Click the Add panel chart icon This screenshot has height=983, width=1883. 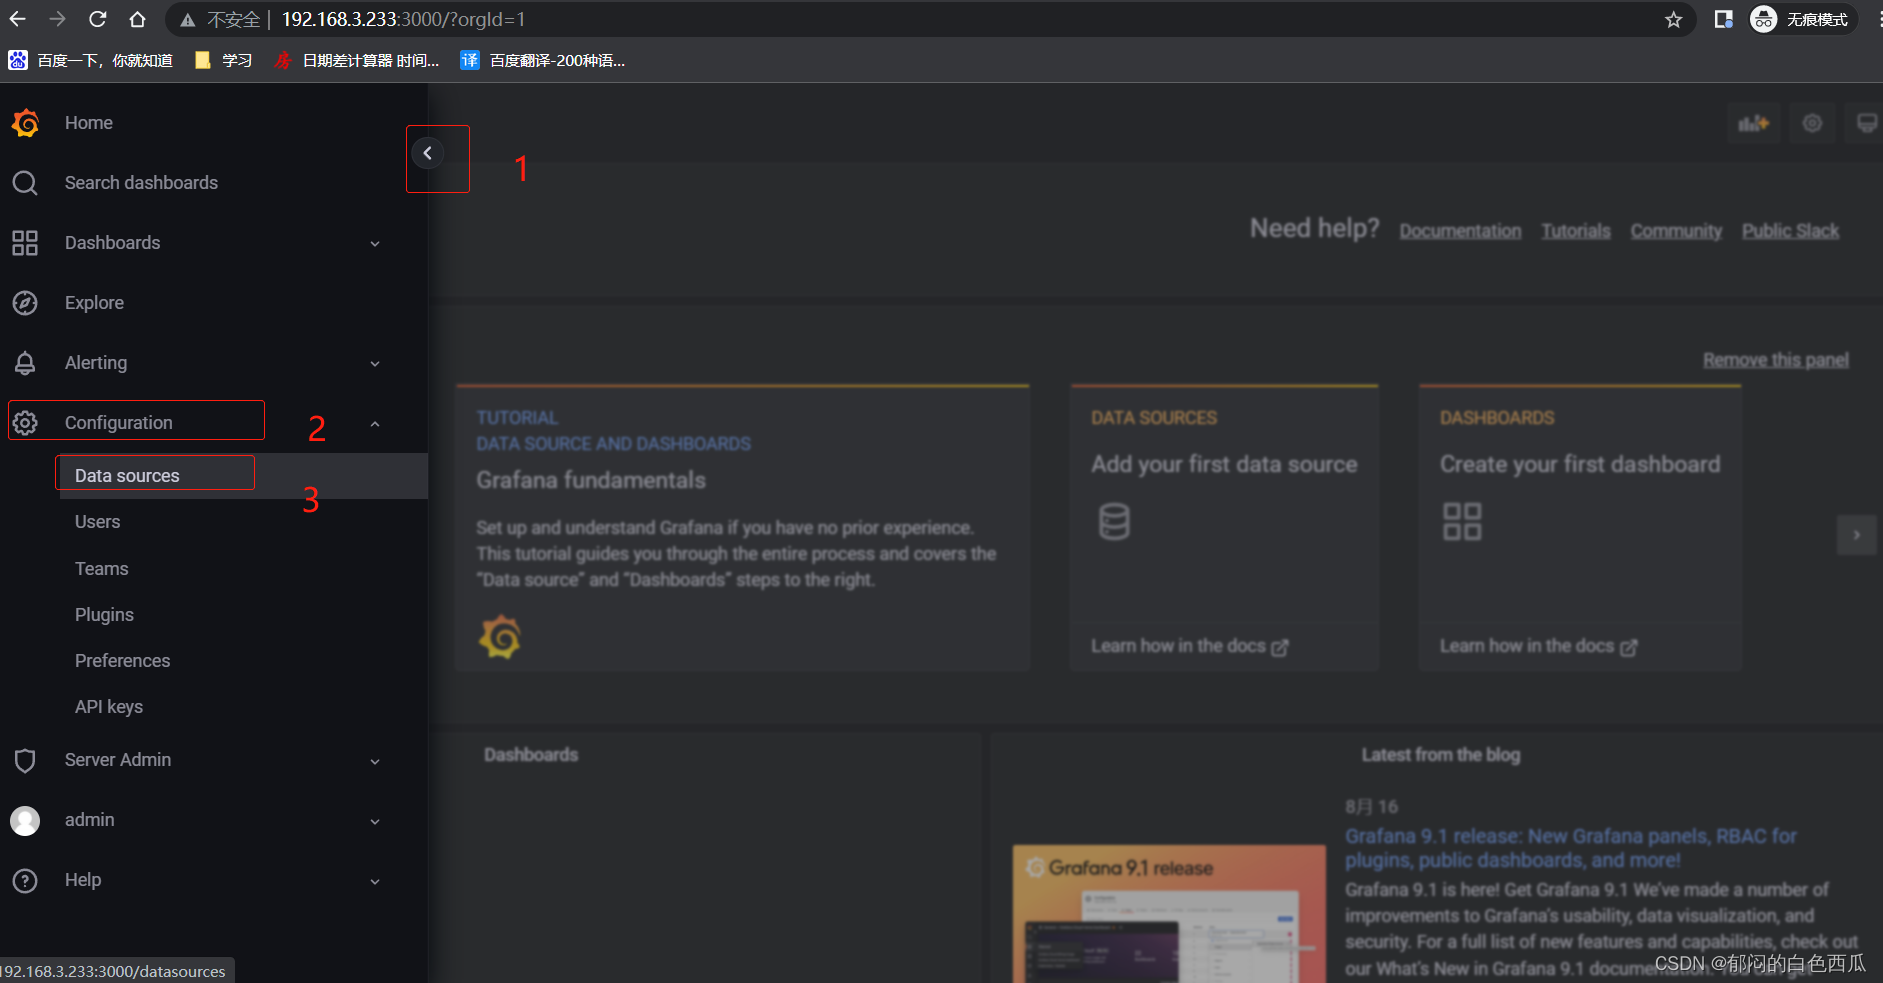1753,123
